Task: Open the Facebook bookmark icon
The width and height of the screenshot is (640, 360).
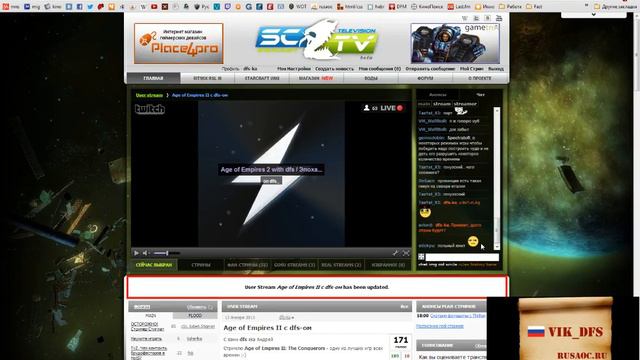Action: [80, 7]
